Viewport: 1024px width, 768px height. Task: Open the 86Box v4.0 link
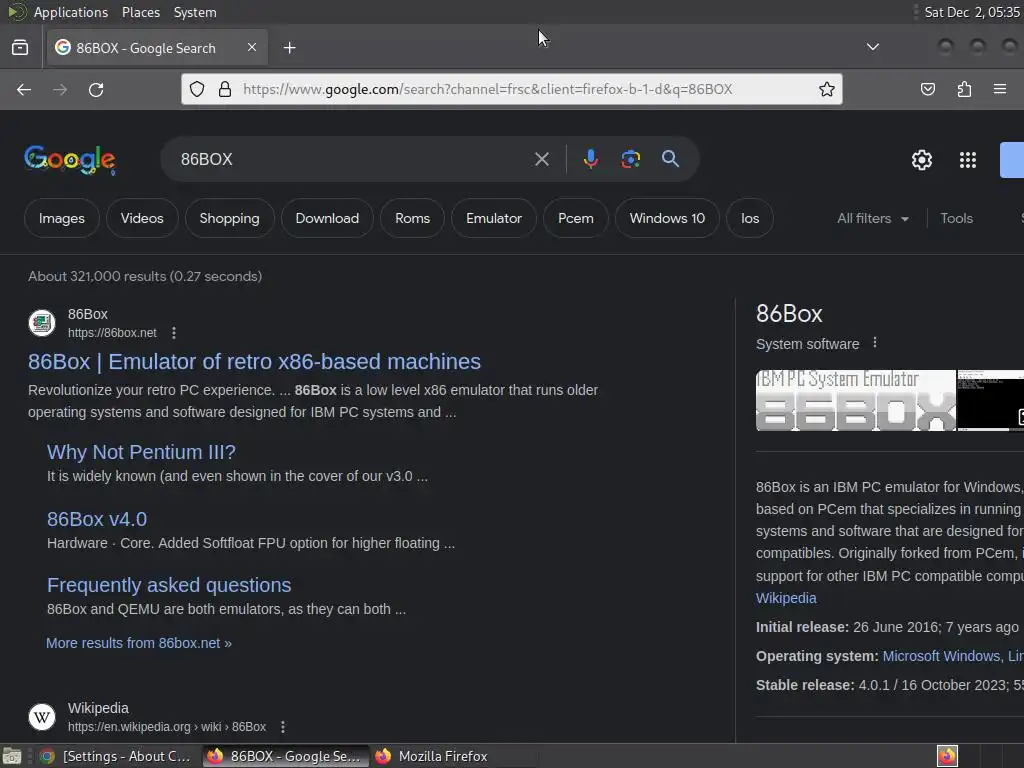[97, 519]
